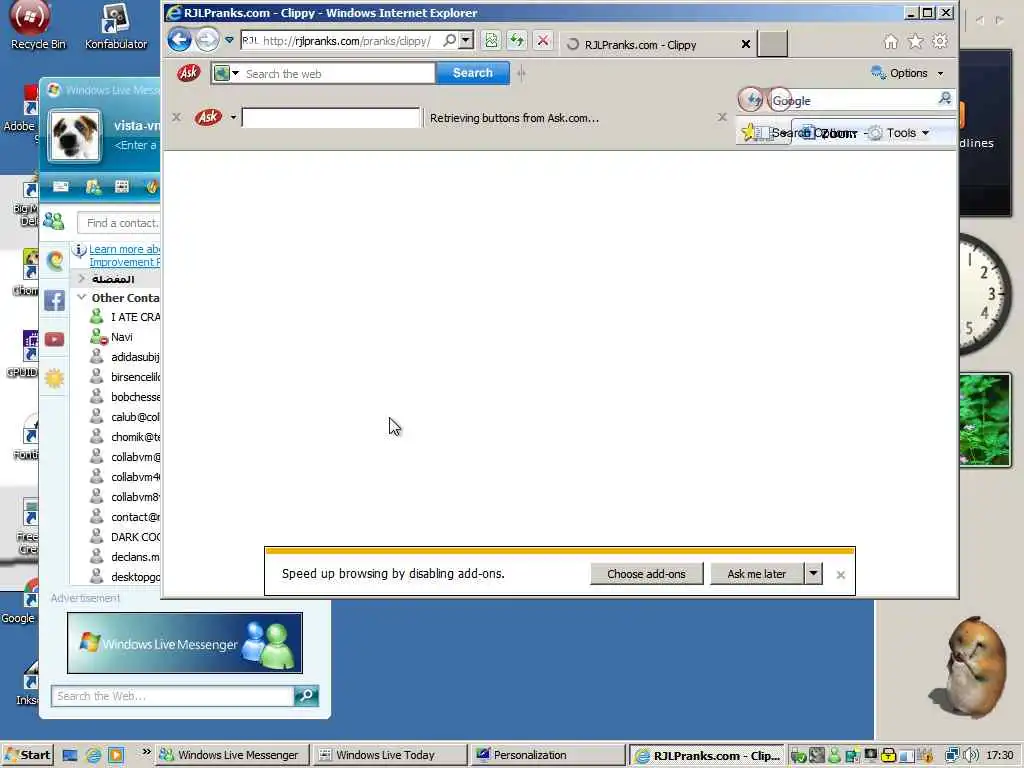
Task: Click the Ask logo on upper toolbar
Action: [189, 72]
